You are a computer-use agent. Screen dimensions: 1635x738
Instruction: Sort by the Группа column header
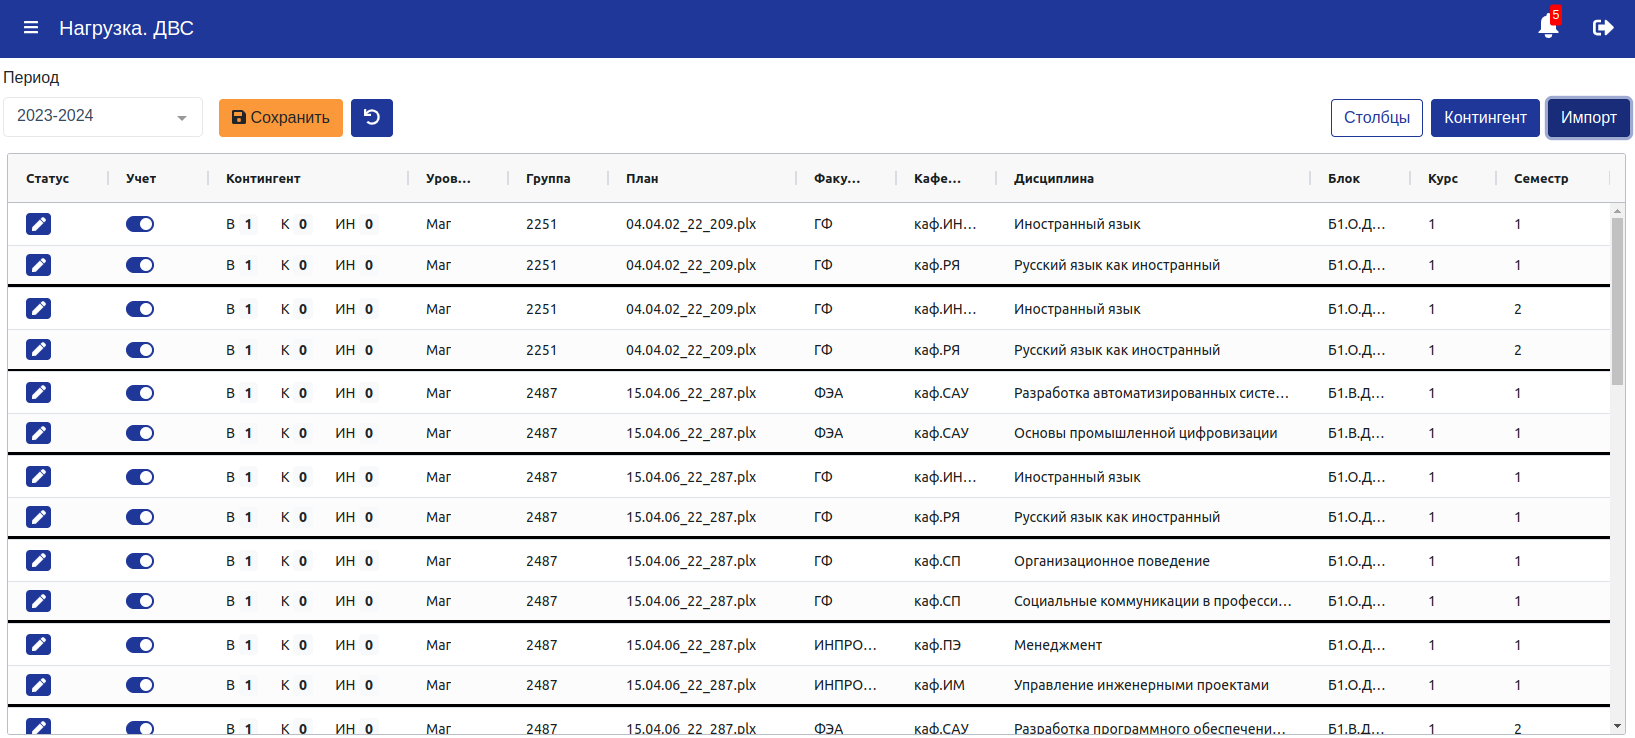point(548,179)
